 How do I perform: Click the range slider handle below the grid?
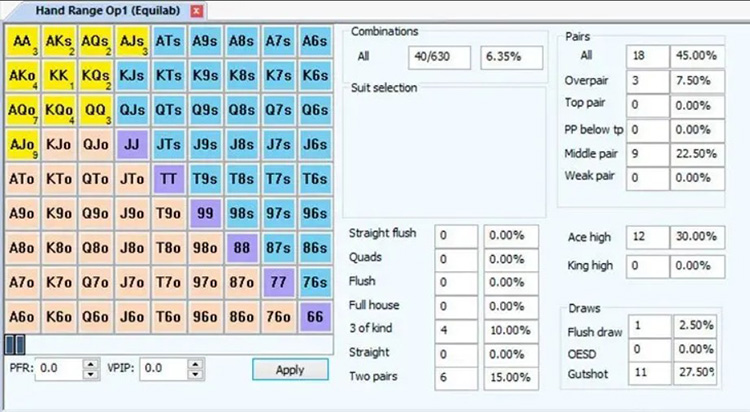point(14,344)
